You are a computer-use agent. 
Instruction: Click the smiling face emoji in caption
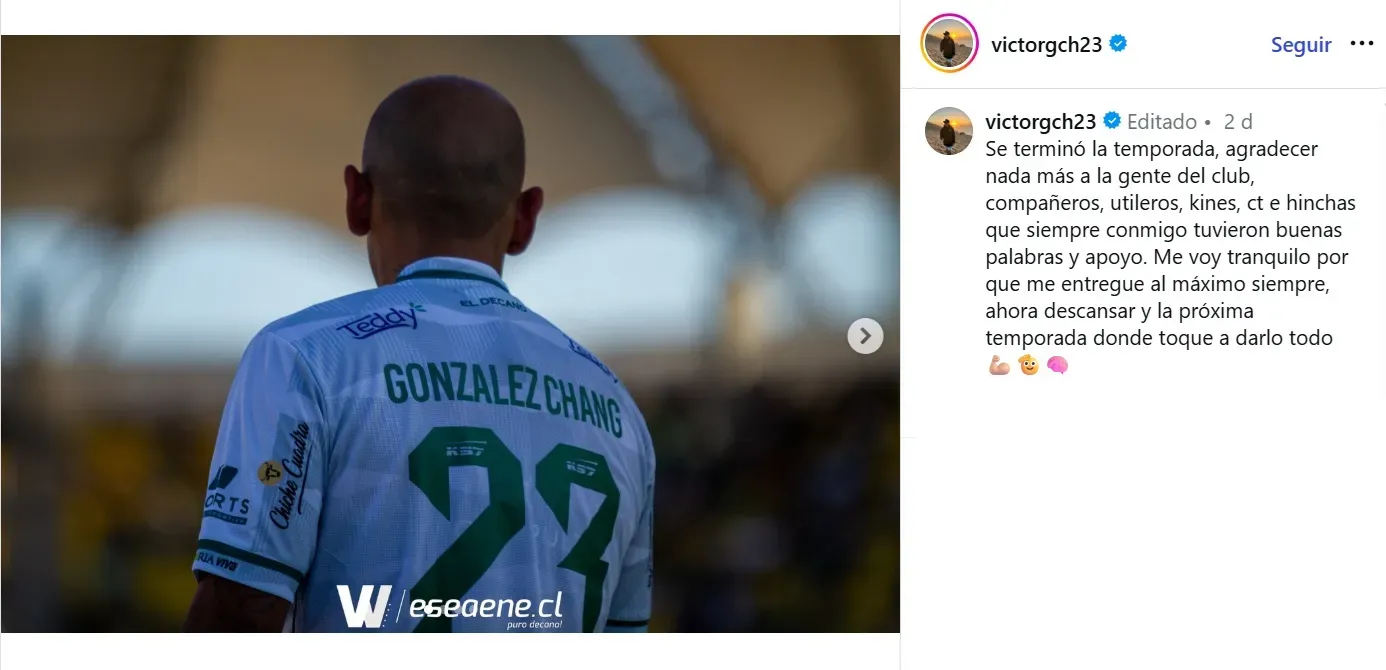click(x=1028, y=365)
